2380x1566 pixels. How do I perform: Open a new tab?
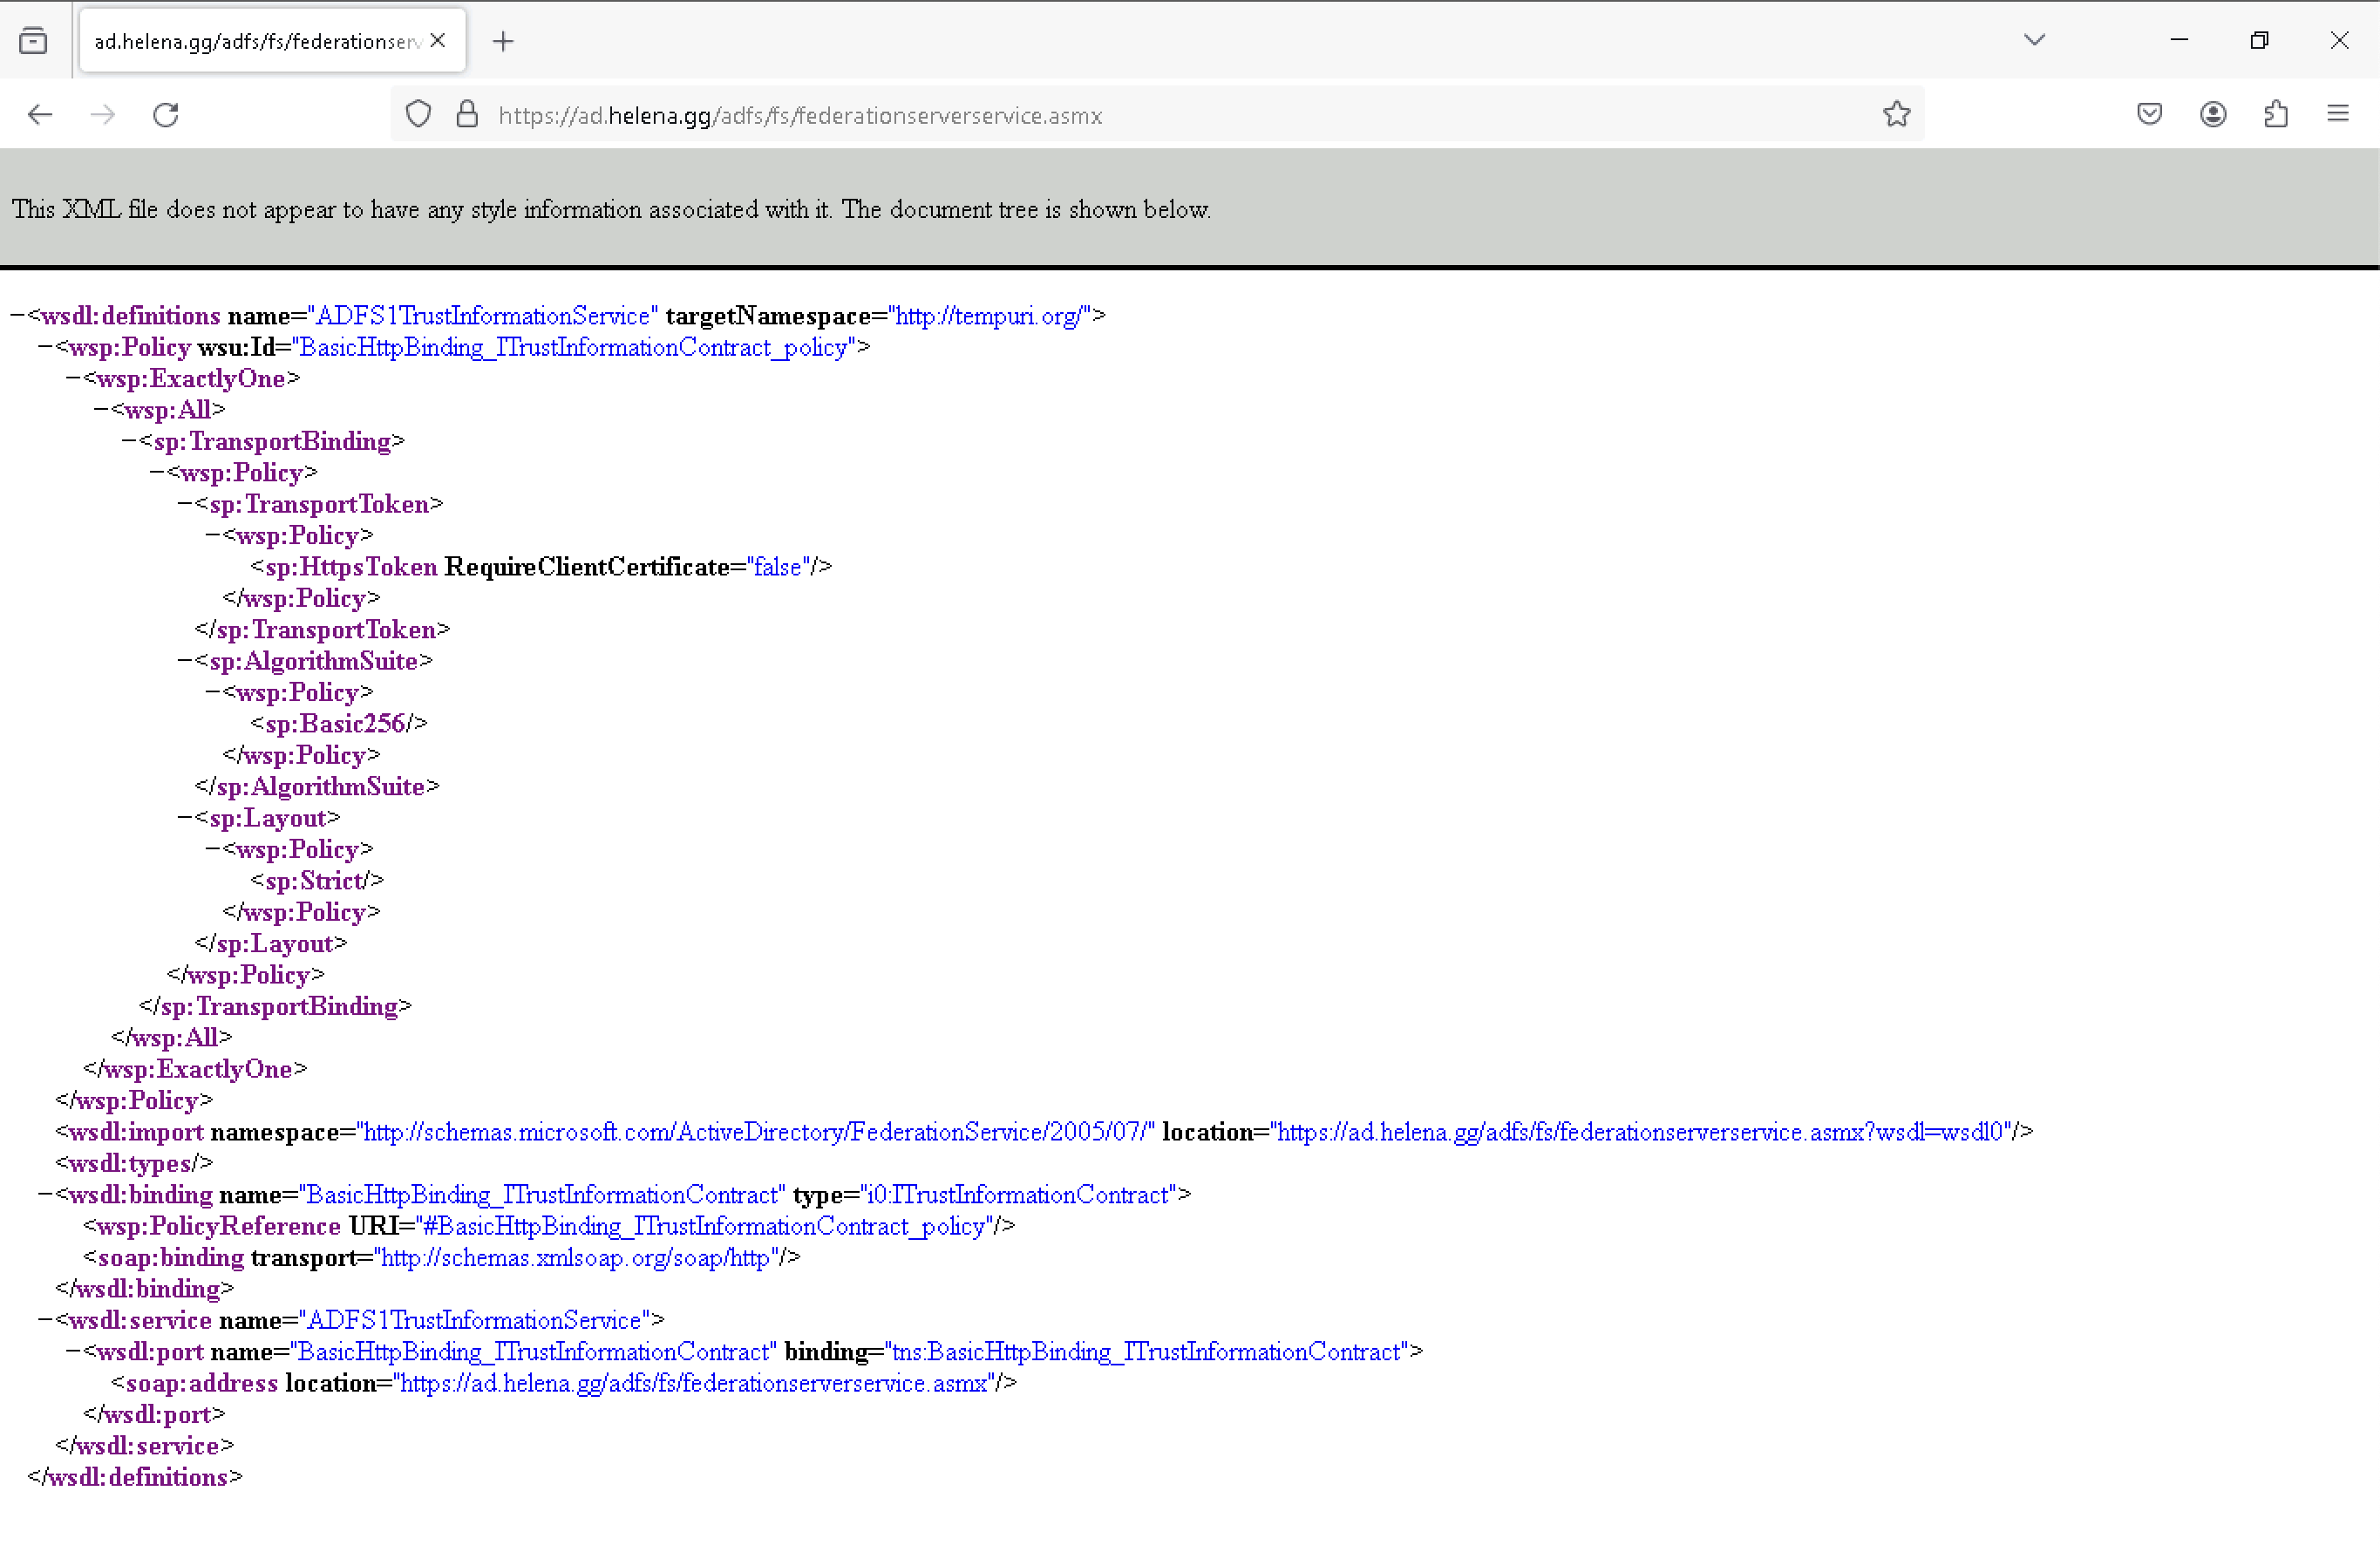coord(503,41)
